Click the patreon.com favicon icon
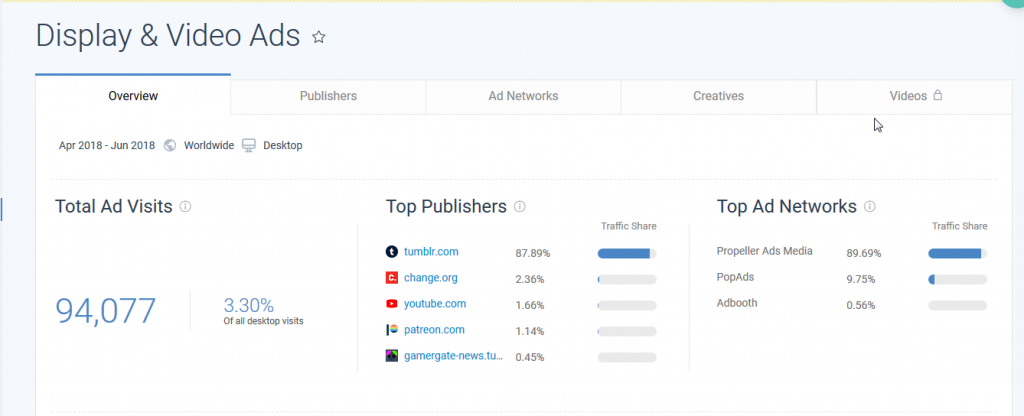Screen dimensions: 1024x416 (392, 330)
